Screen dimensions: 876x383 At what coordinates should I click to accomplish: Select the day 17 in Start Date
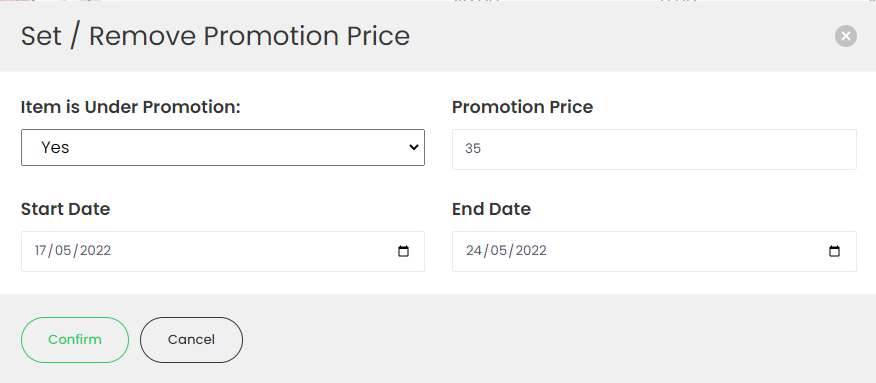click(41, 250)
